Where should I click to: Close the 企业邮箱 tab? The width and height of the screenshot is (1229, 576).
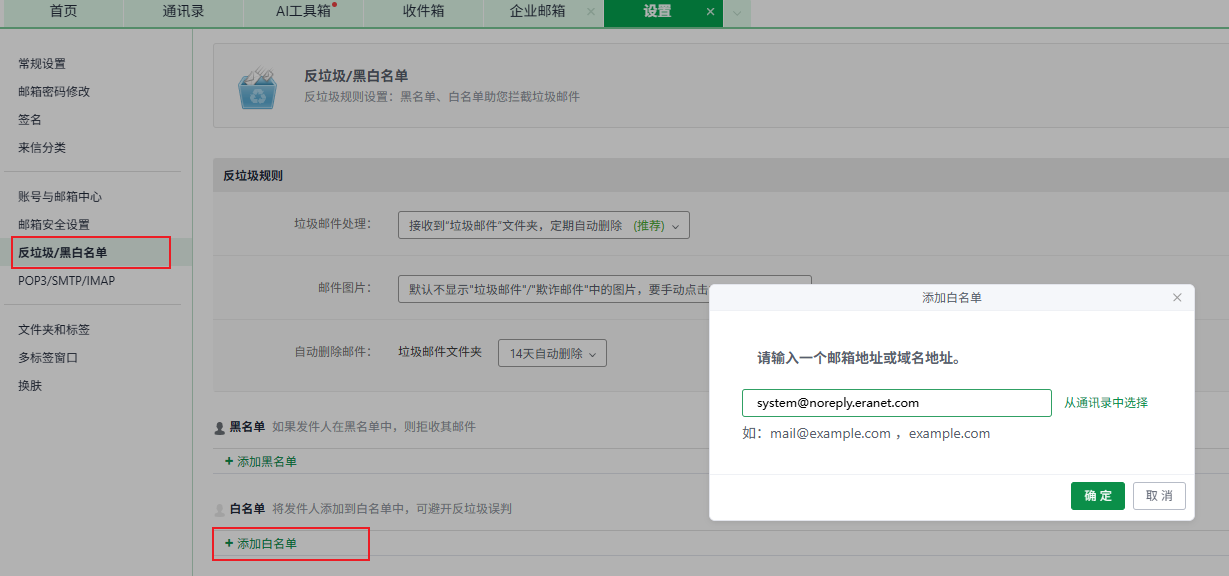590,12
